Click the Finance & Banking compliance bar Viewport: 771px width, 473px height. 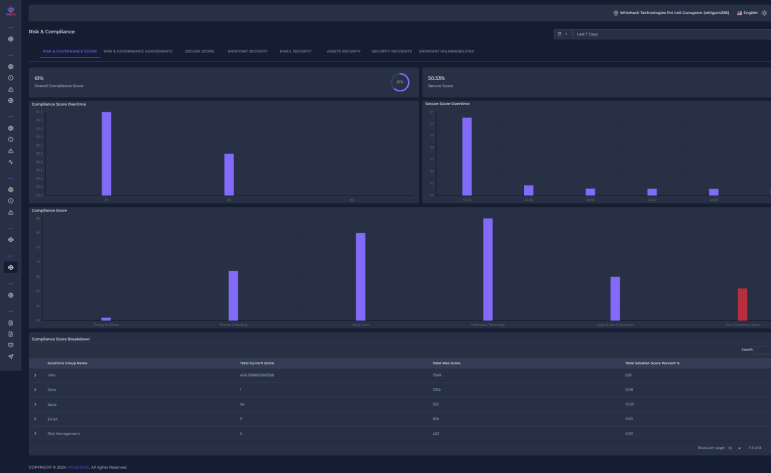point(233,296)
